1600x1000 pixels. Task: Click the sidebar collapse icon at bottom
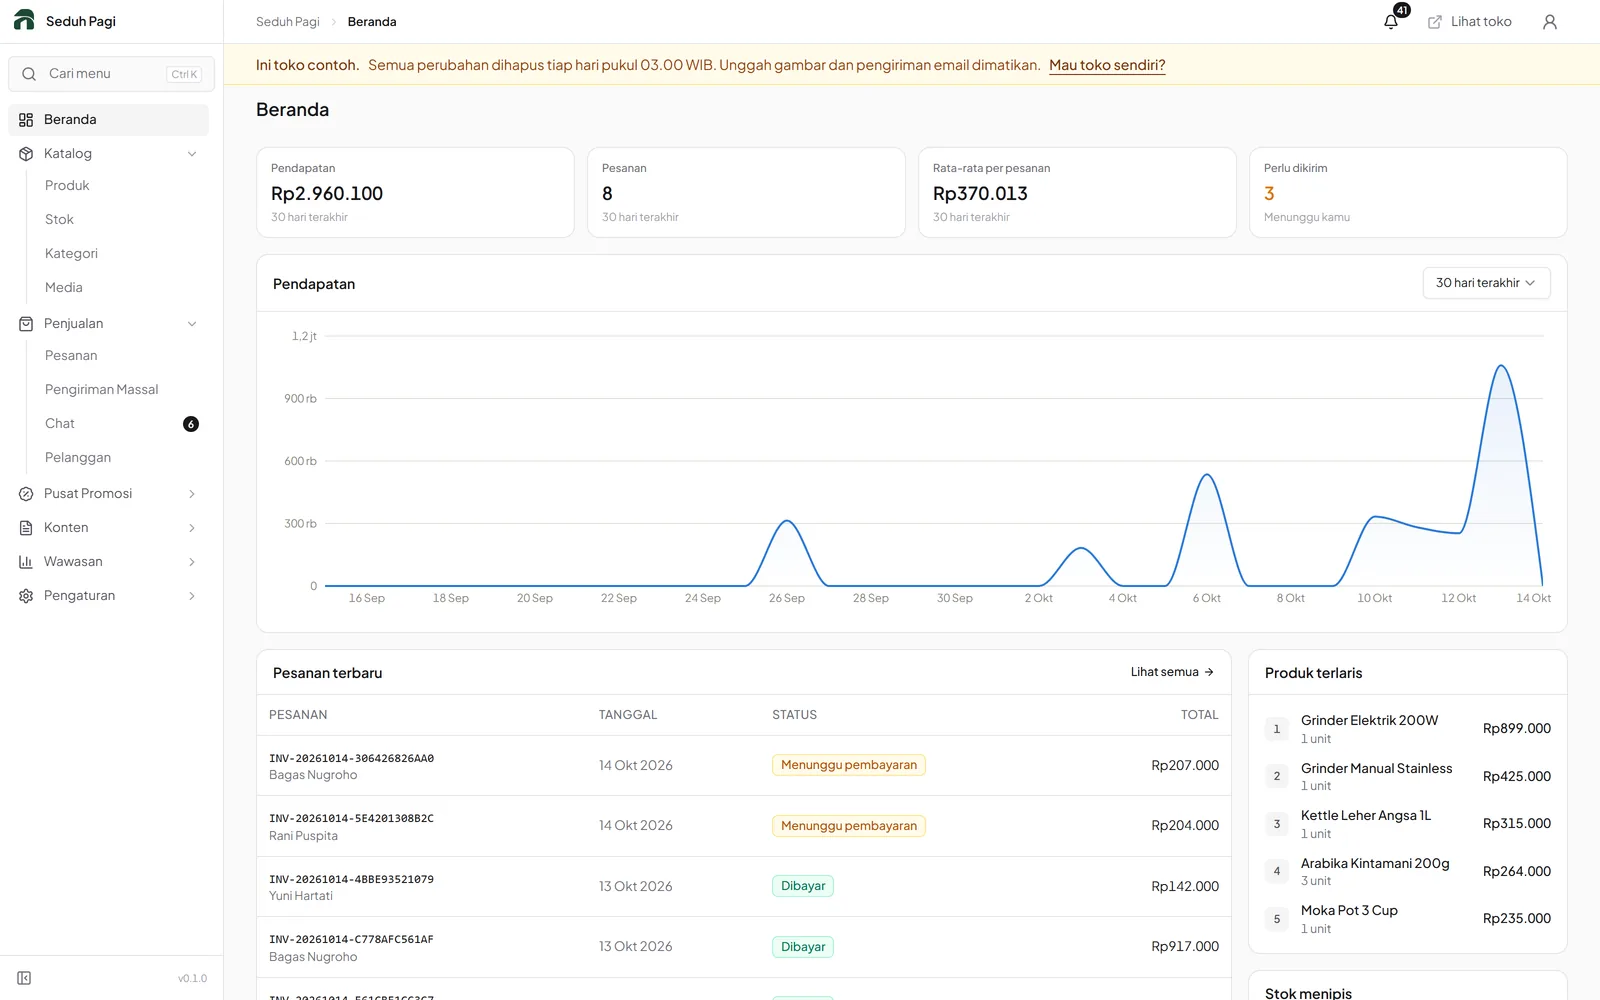point(24,978)
